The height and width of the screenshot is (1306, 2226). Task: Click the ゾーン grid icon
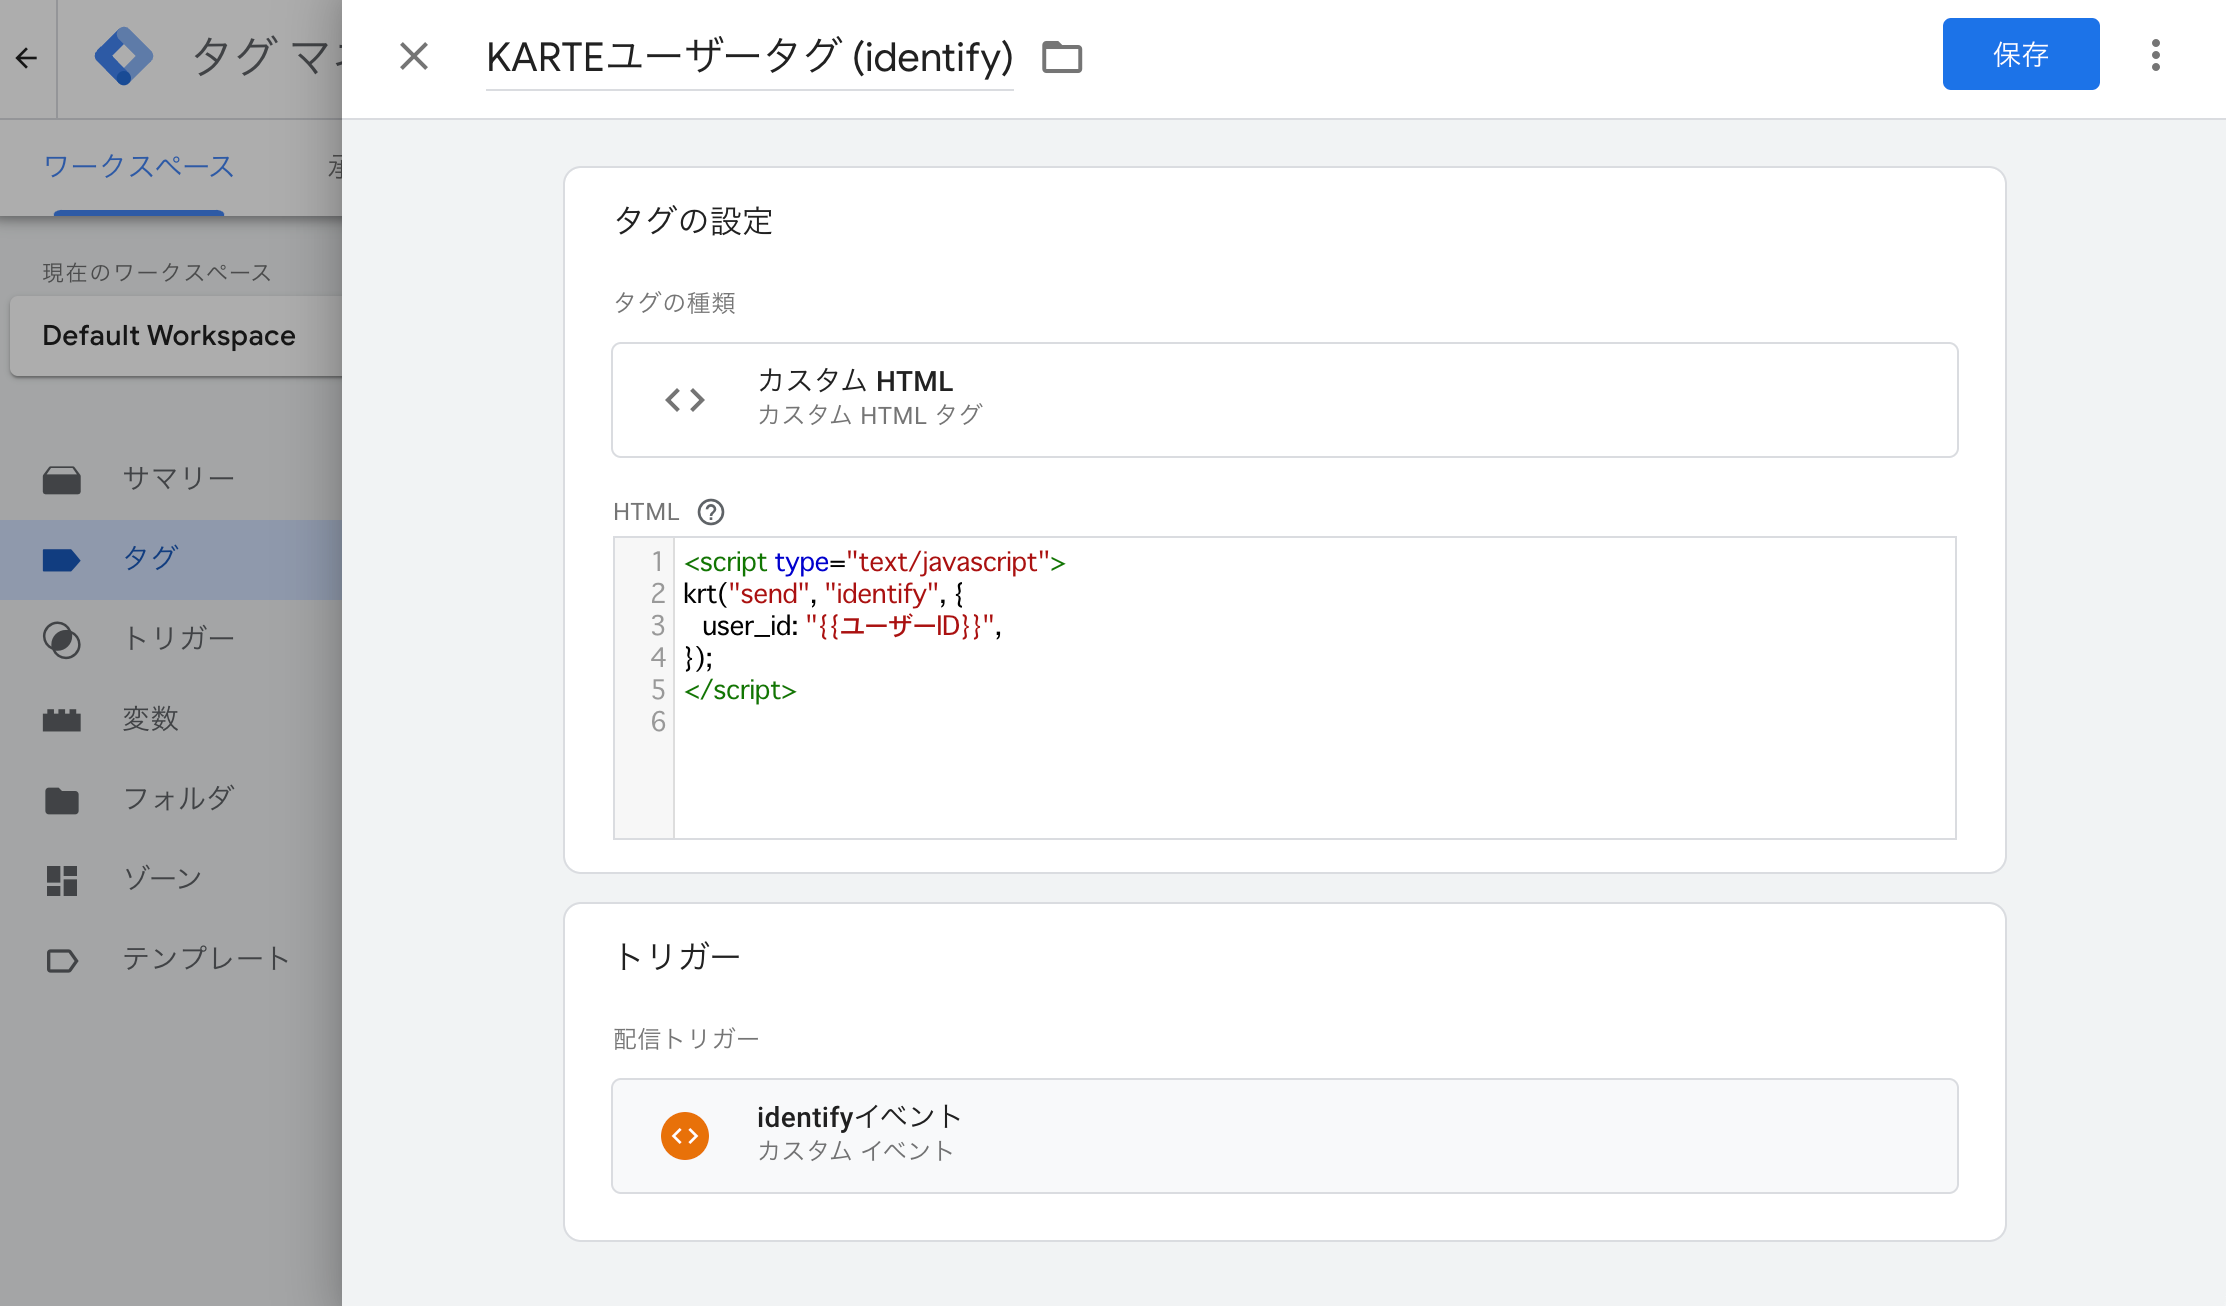(62, 880)
